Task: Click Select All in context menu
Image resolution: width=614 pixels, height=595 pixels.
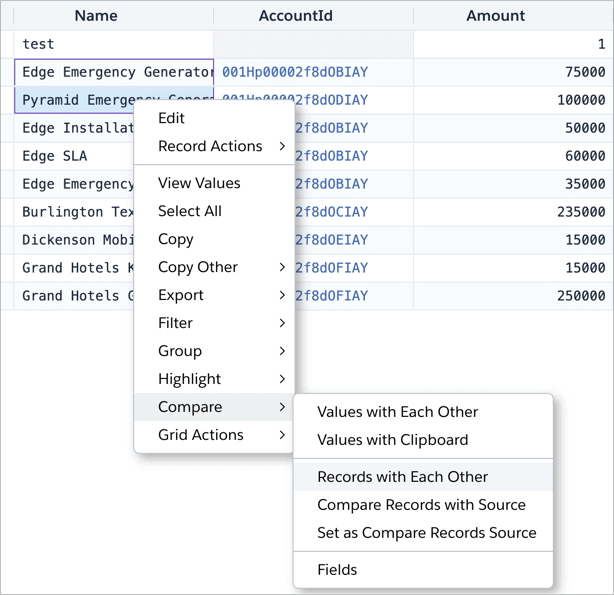Action: (x=190, y=211)
